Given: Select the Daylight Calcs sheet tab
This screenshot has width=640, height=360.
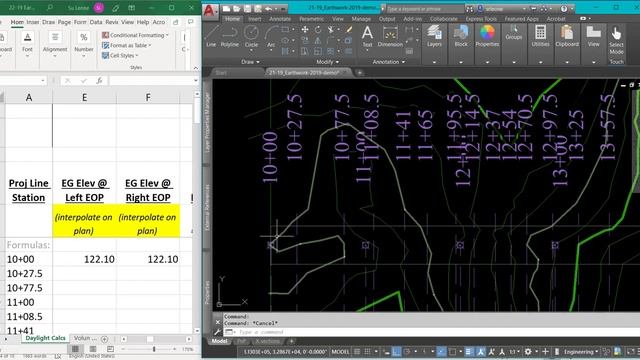Looking at the screenshot, I should 45,338.
